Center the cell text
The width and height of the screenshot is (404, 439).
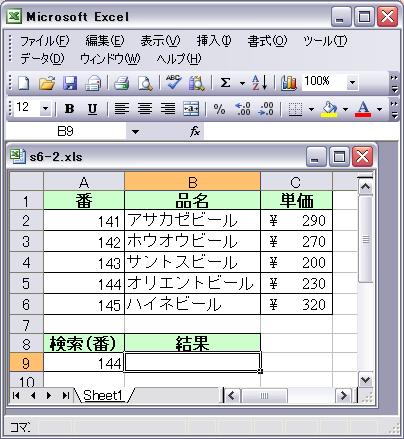[145, 109]
